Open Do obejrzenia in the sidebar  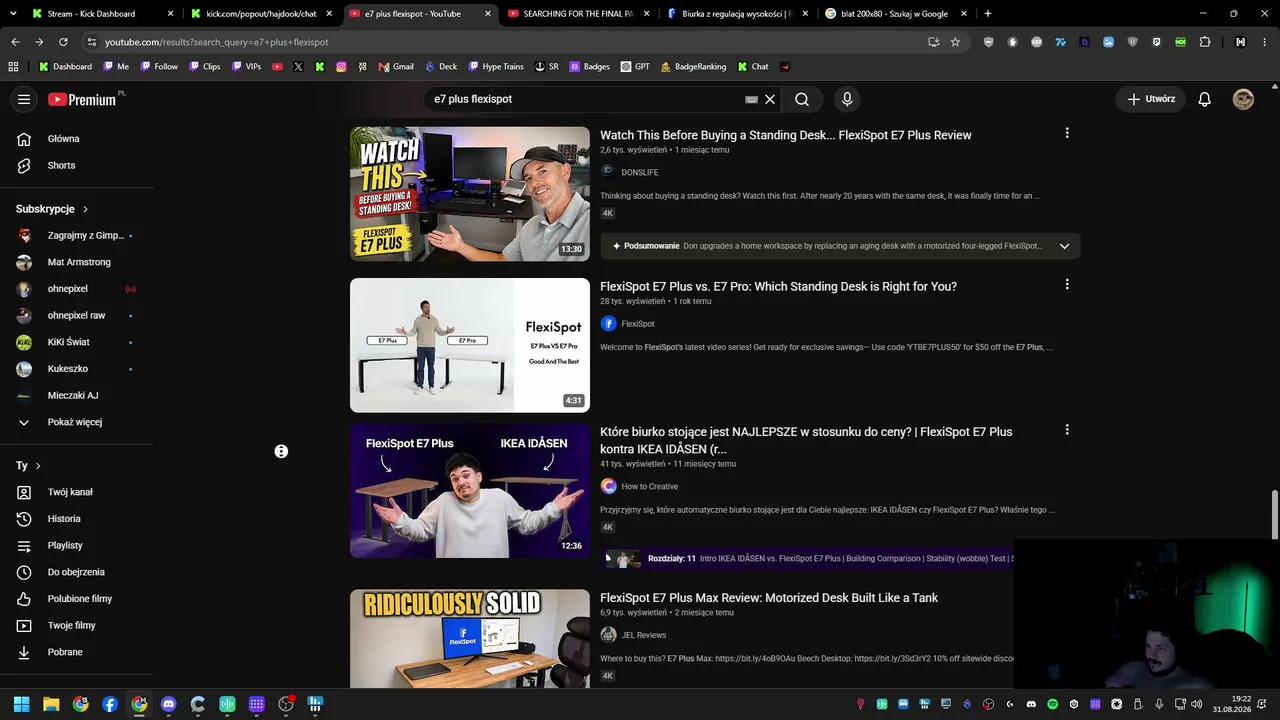coord(76,572)
